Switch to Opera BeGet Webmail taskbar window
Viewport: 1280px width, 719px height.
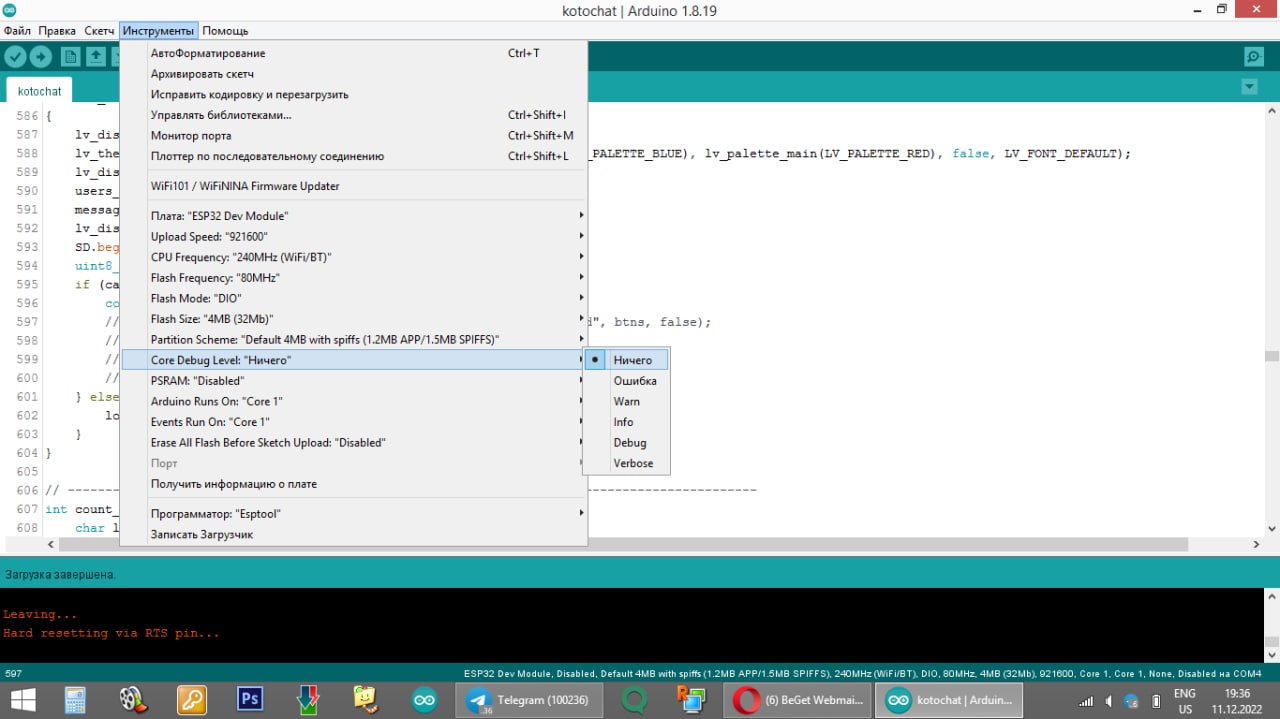797,698
